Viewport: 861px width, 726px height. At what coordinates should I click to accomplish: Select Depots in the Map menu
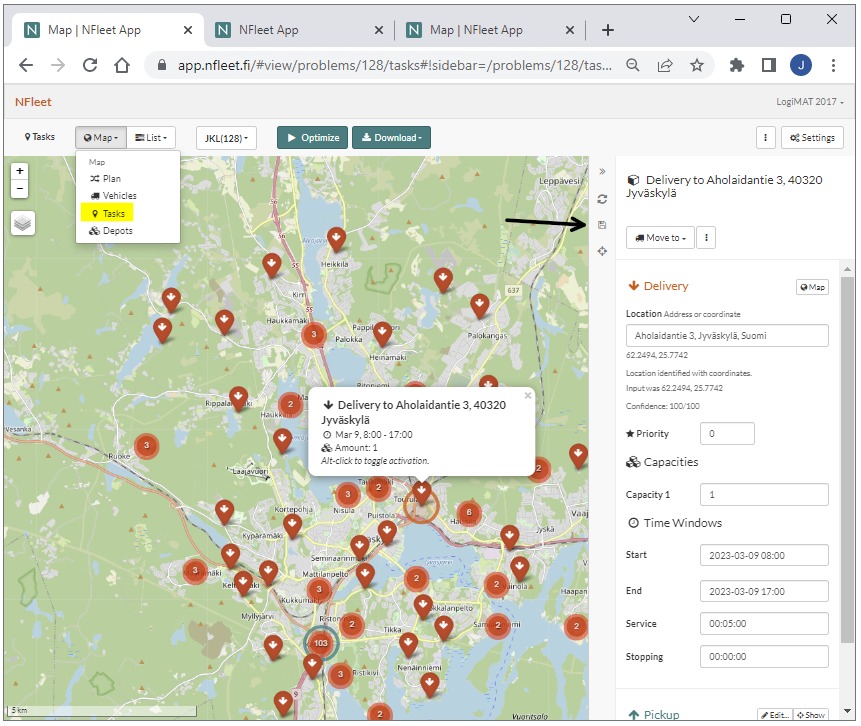click(x=111, y=231)
